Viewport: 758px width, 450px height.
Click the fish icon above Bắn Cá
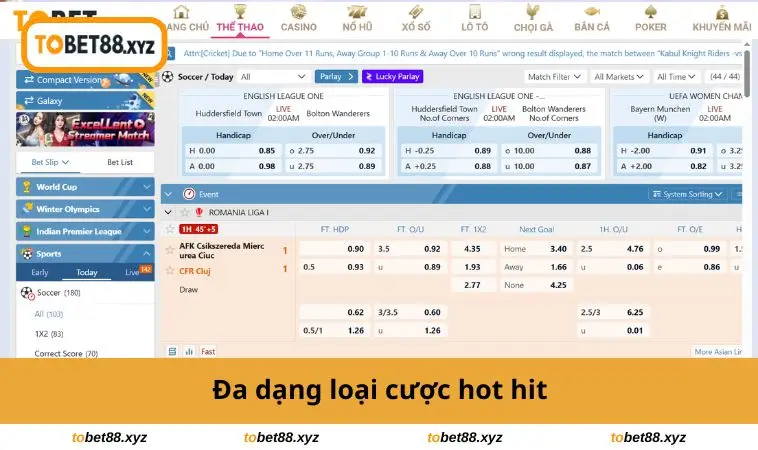pos(592,11)
